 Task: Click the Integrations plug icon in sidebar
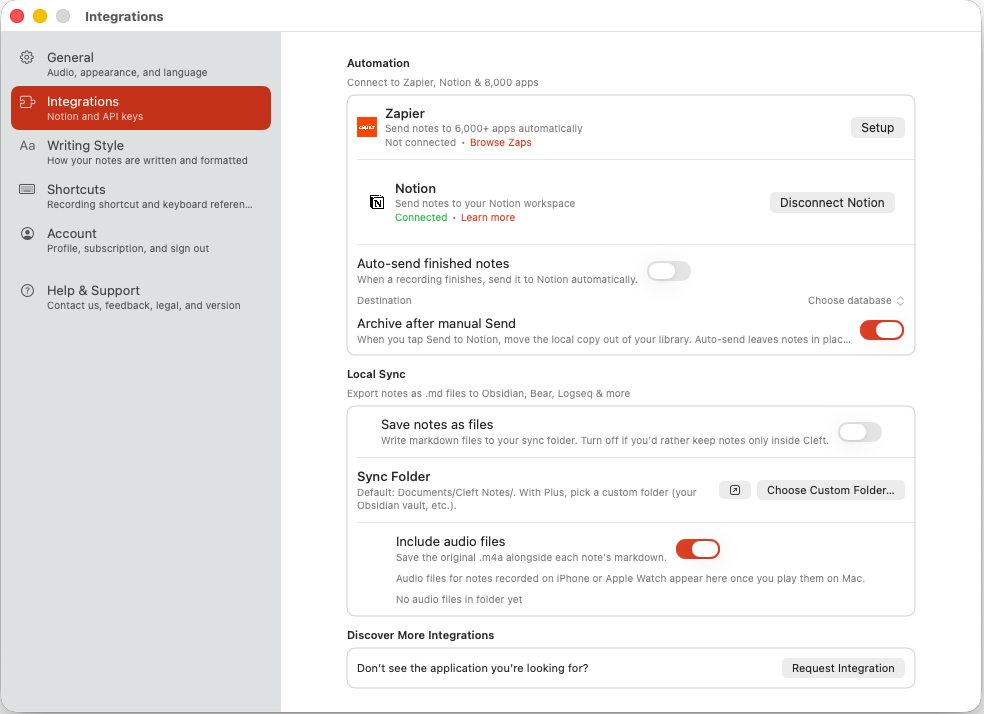pos(27,102)
